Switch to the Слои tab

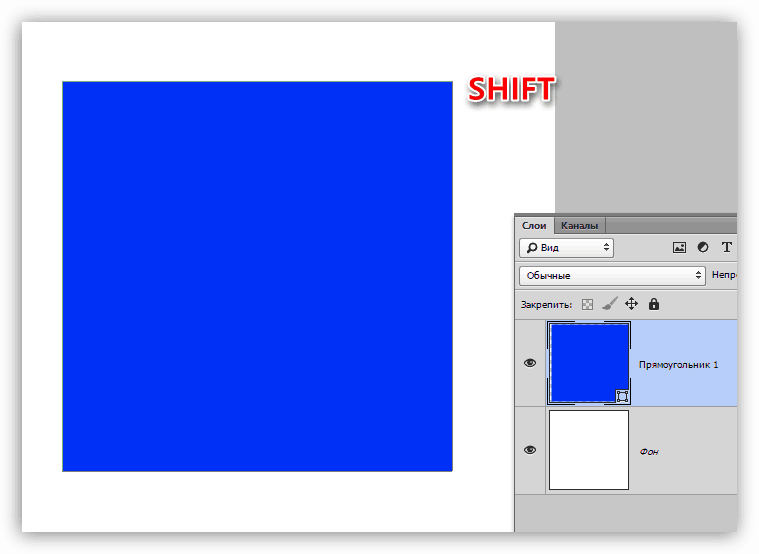tap(534, 226)
